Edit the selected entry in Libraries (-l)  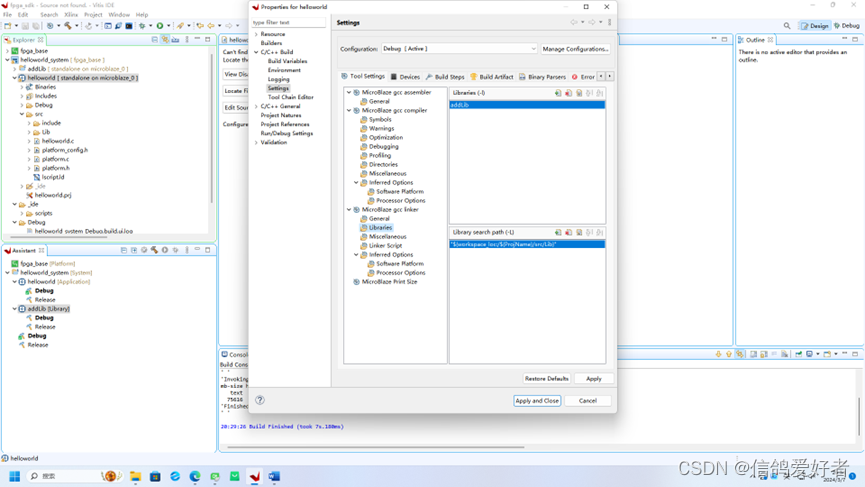[579, 93]
